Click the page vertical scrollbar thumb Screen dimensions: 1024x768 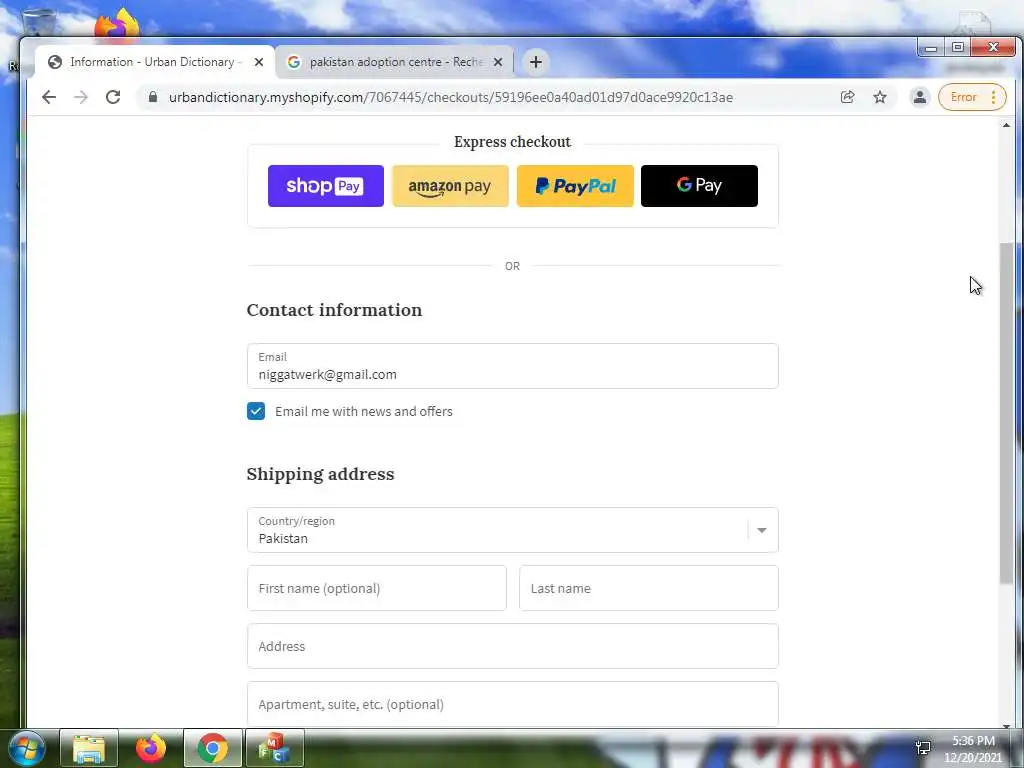pos(1006,413)
